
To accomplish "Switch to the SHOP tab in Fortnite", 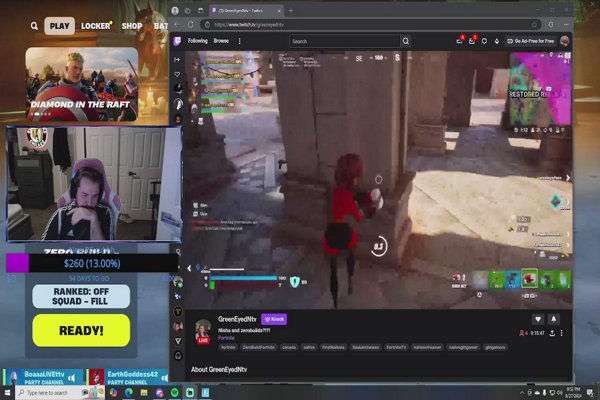I will (x=132, y=26).
